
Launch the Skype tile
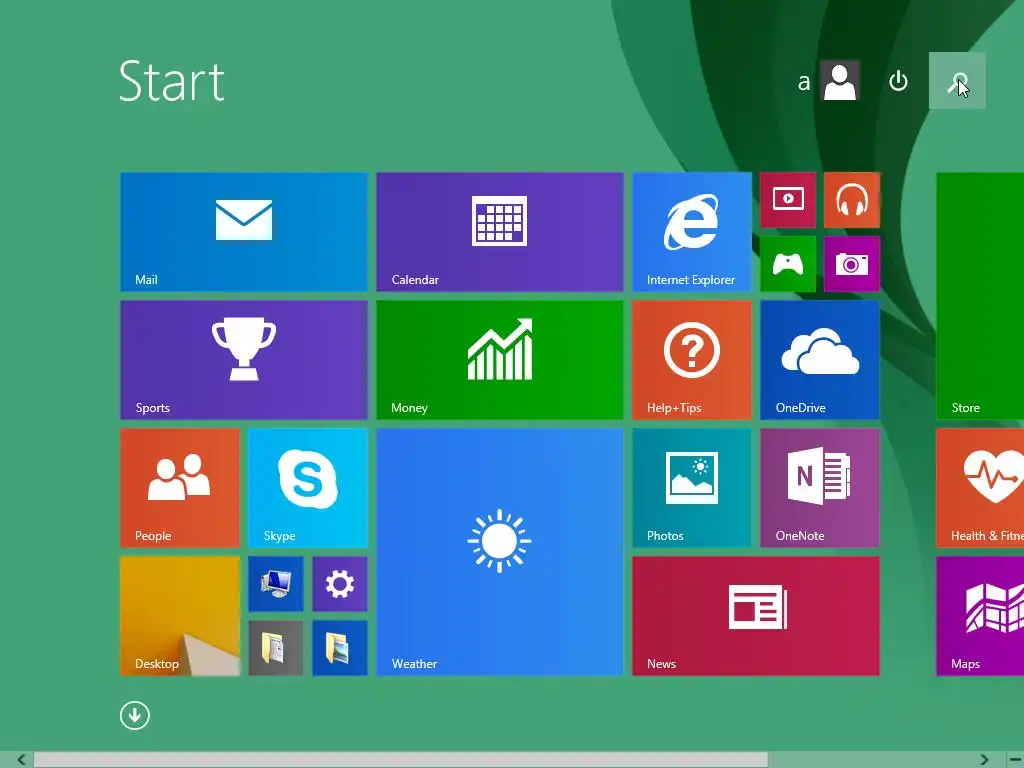tap(308, 488)
